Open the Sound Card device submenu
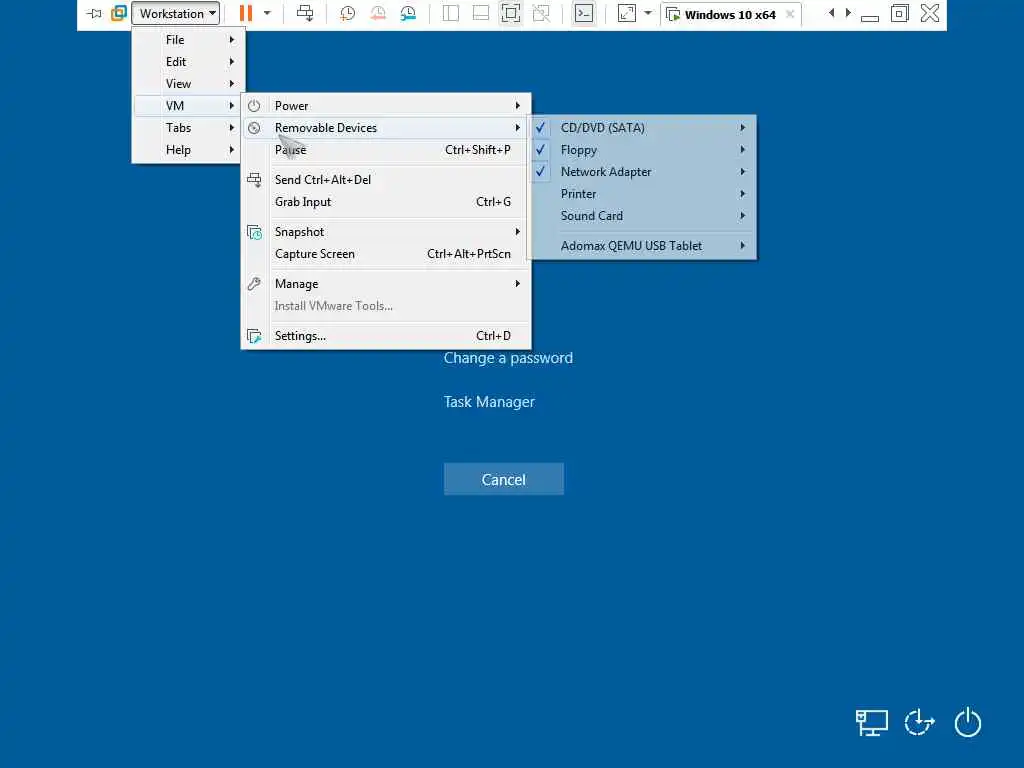Image resolution: width=1024 pixels, height=768 pixels. pyautogui.click(x=643, y=216)
